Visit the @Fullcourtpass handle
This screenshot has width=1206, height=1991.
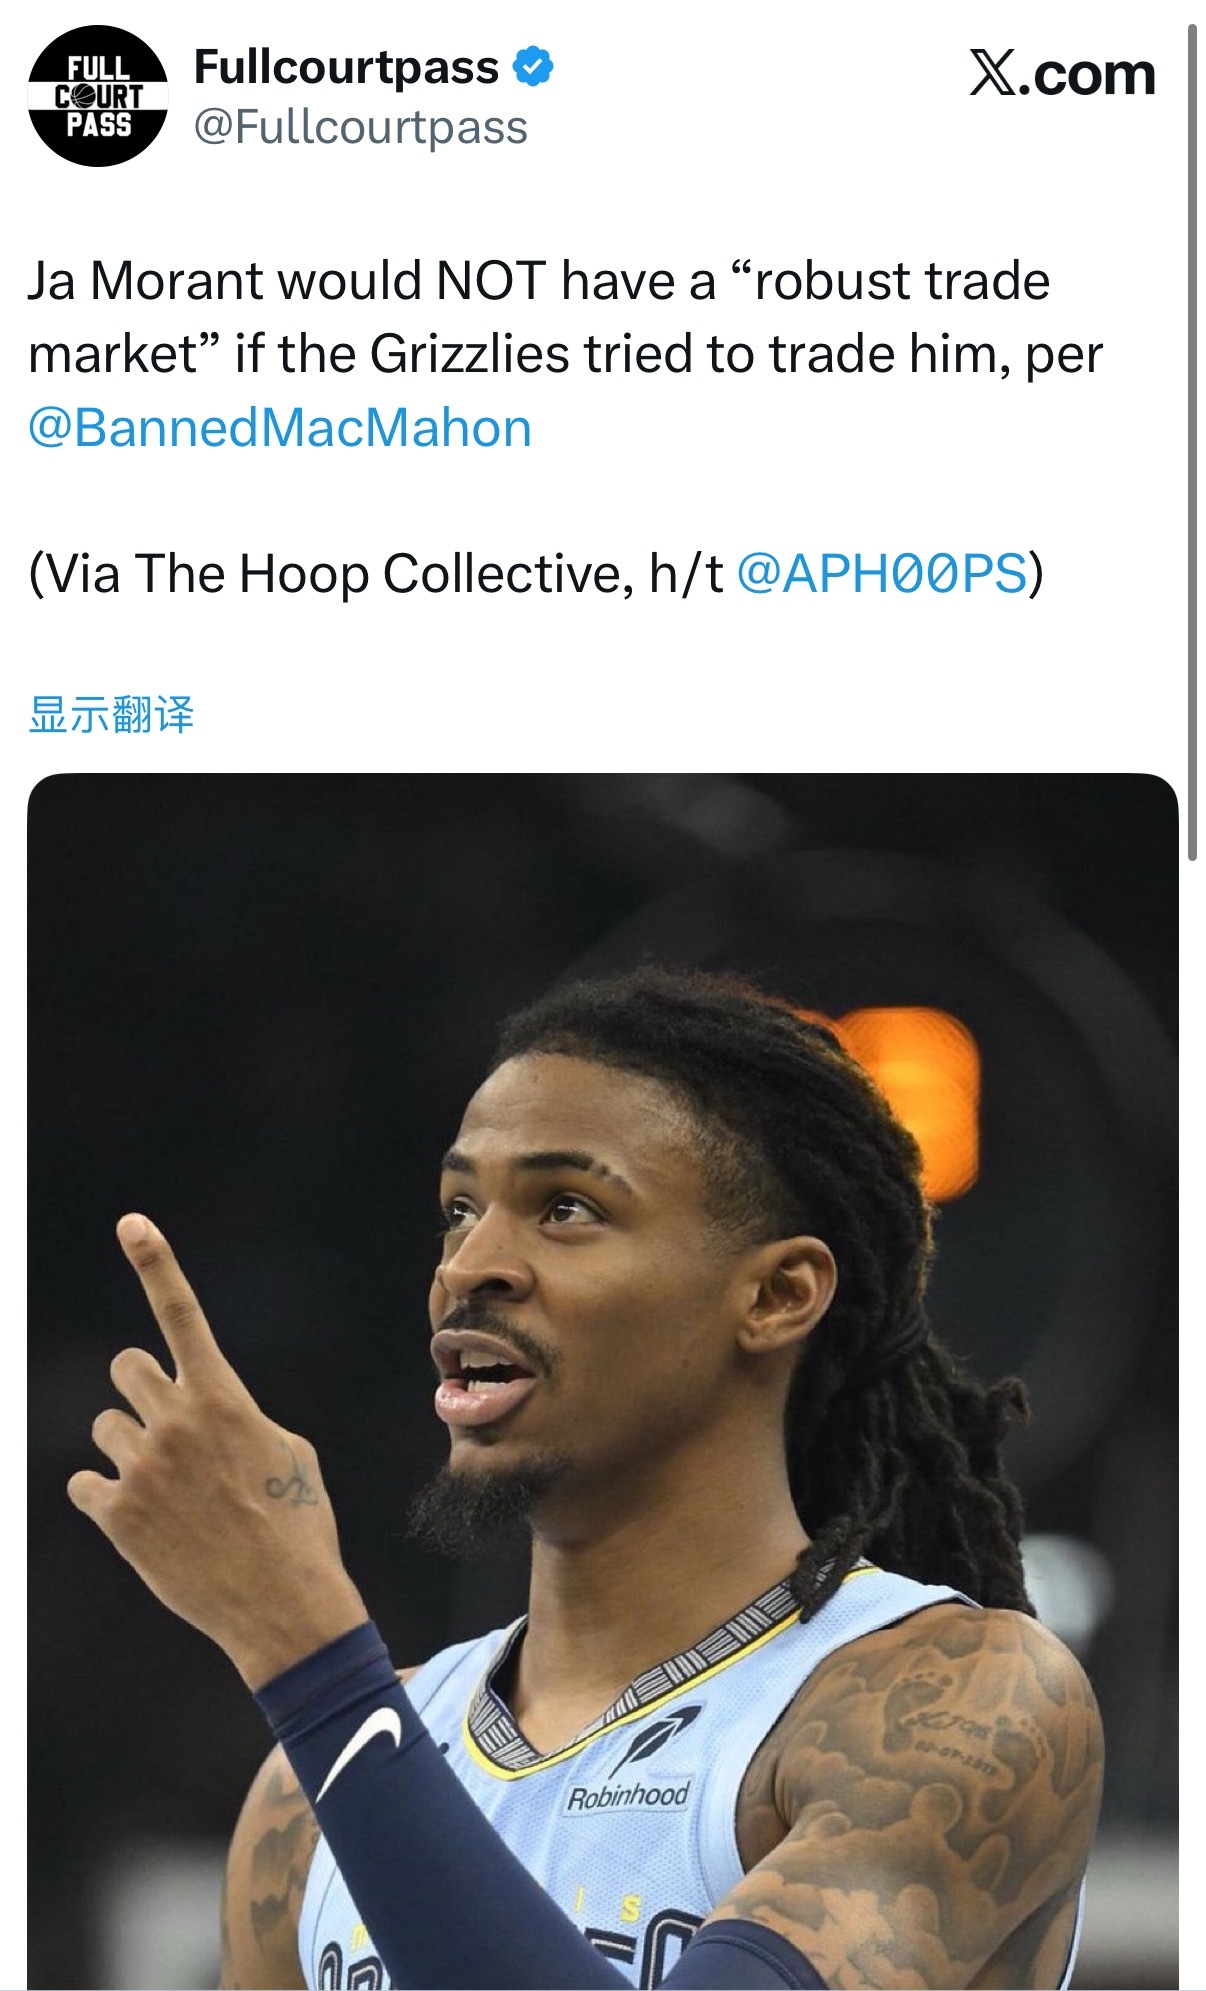click(x=360, y=128)
